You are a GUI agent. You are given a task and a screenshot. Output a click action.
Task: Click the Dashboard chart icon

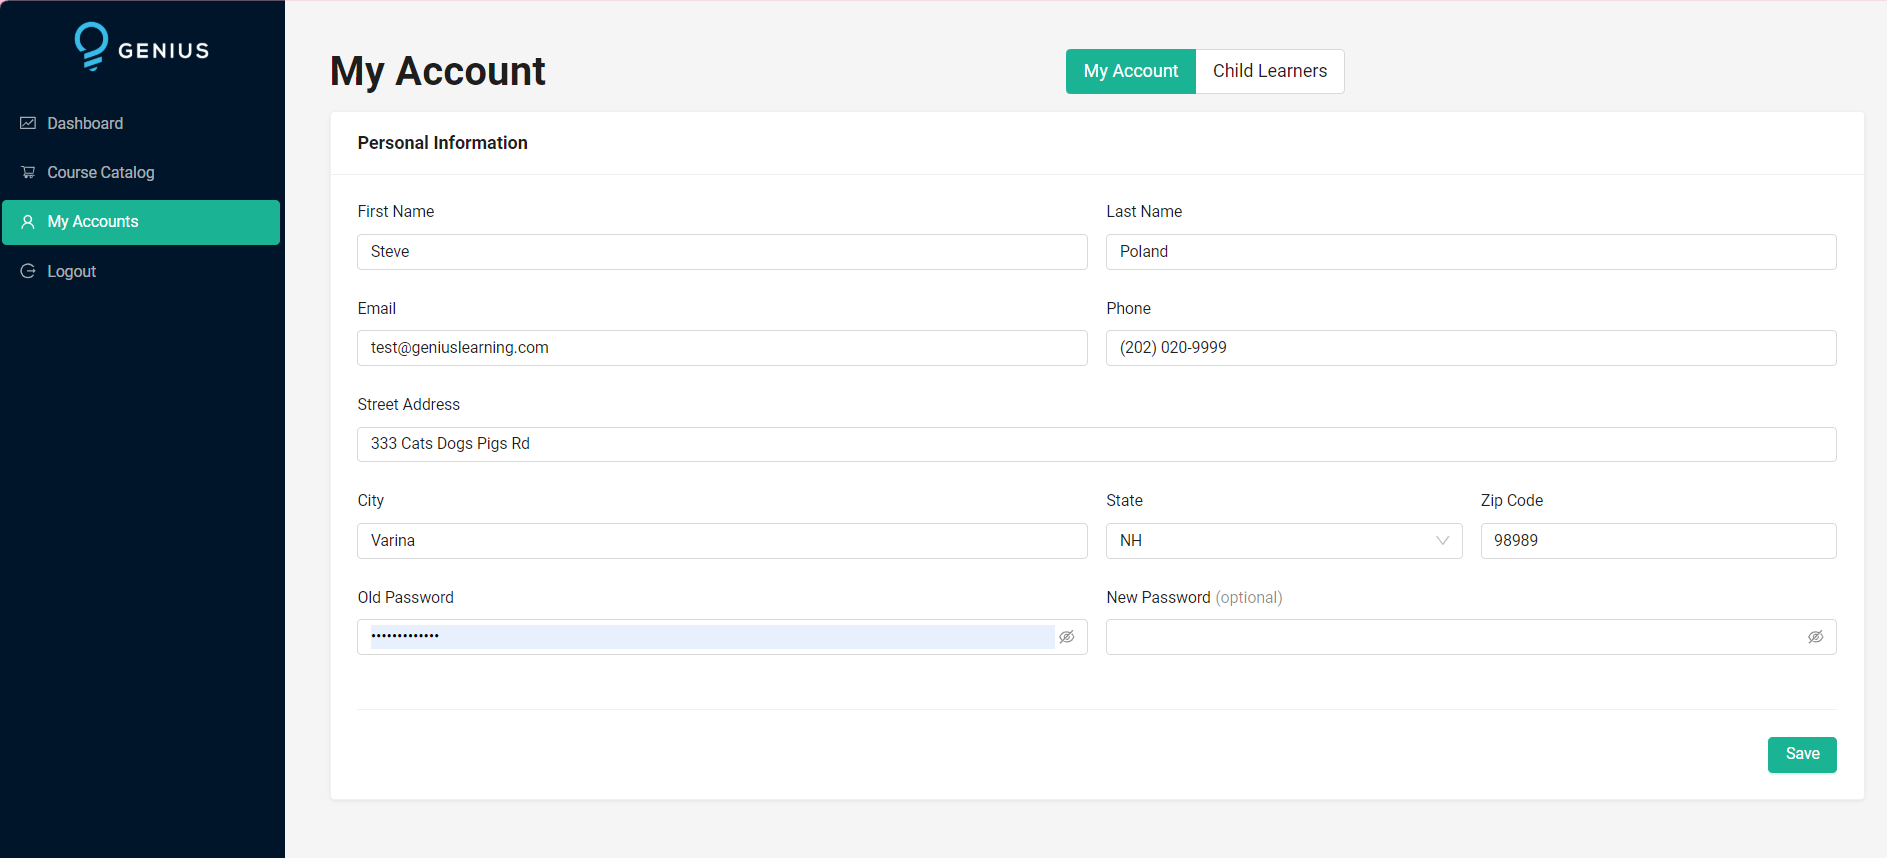[x=28, y=123]
